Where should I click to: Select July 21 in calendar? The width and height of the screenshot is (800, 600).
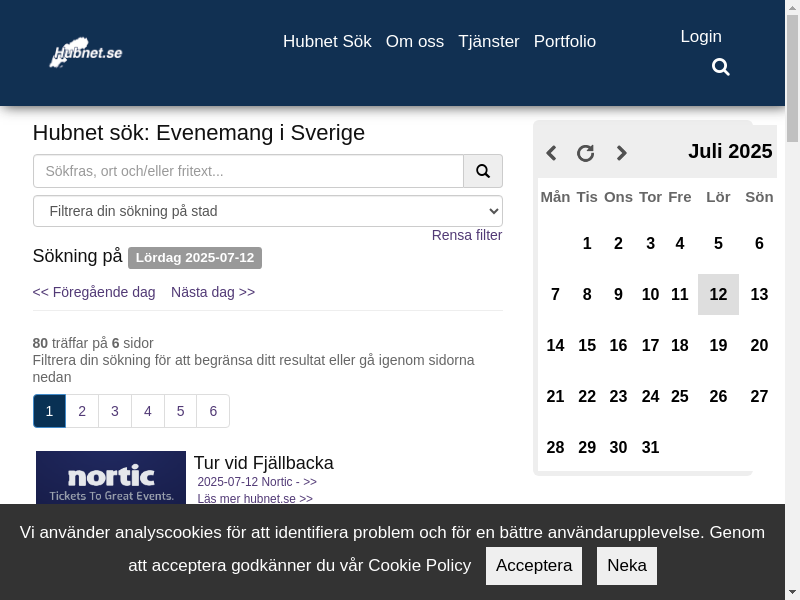555,396
